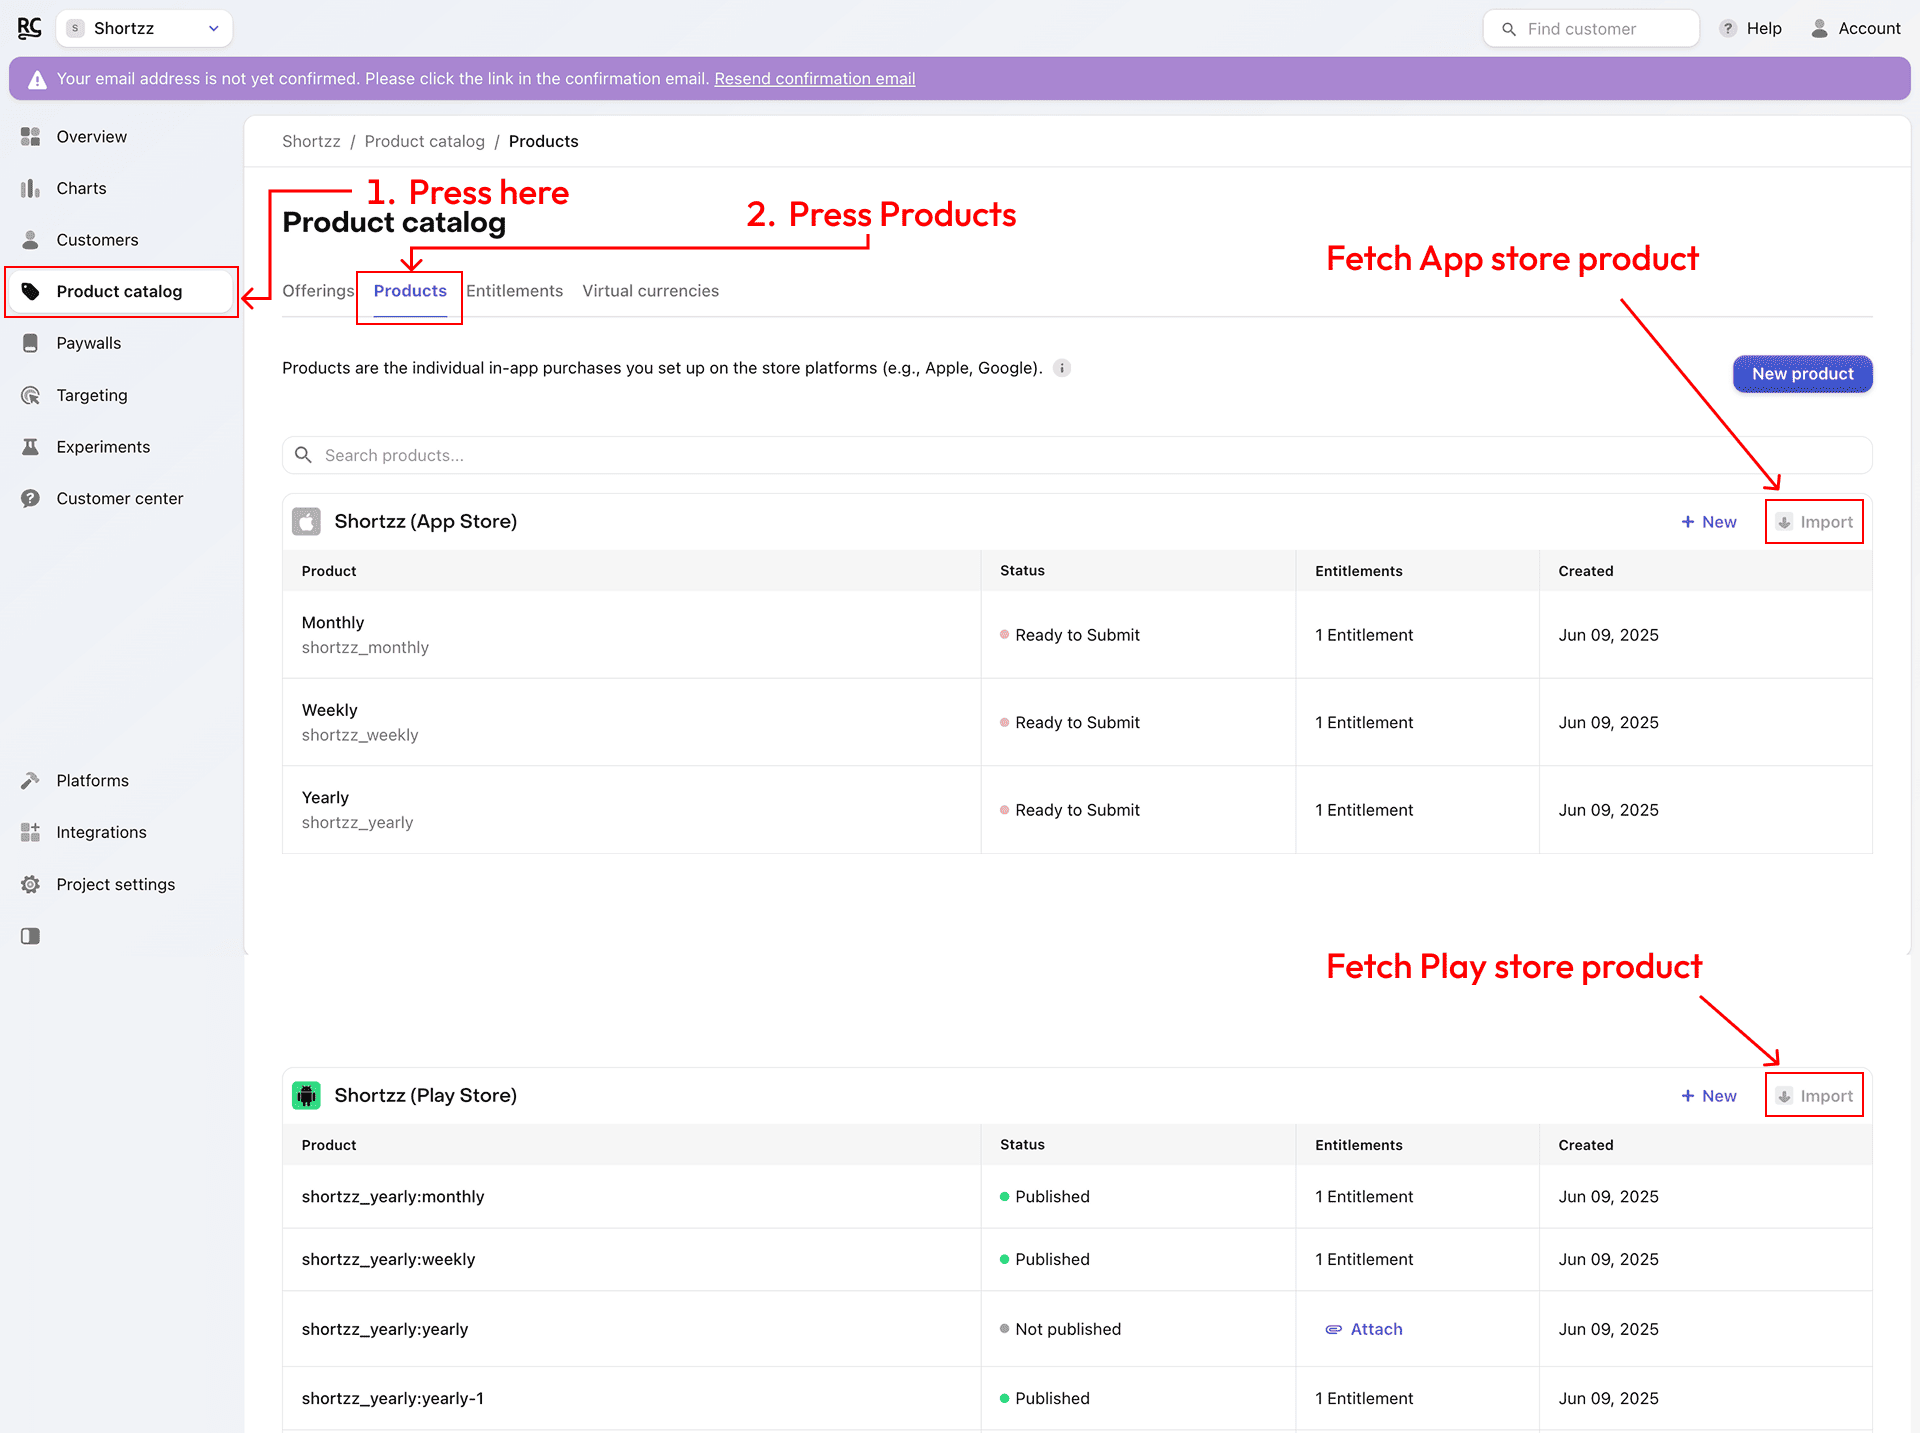Click the info icon beside products description
This screenshot has height=1433, width=1920.
click(x=1062, y=368)
